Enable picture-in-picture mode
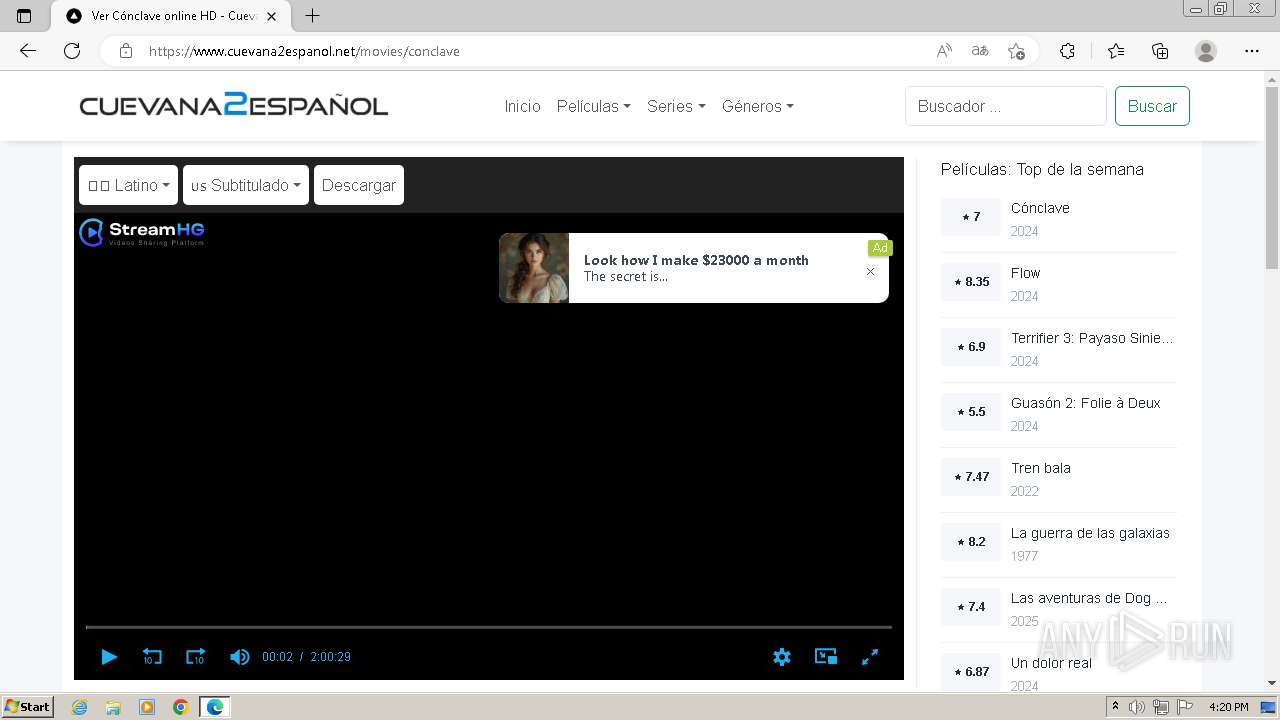This screenshot has width=1280, height=720. coord(826,657)
